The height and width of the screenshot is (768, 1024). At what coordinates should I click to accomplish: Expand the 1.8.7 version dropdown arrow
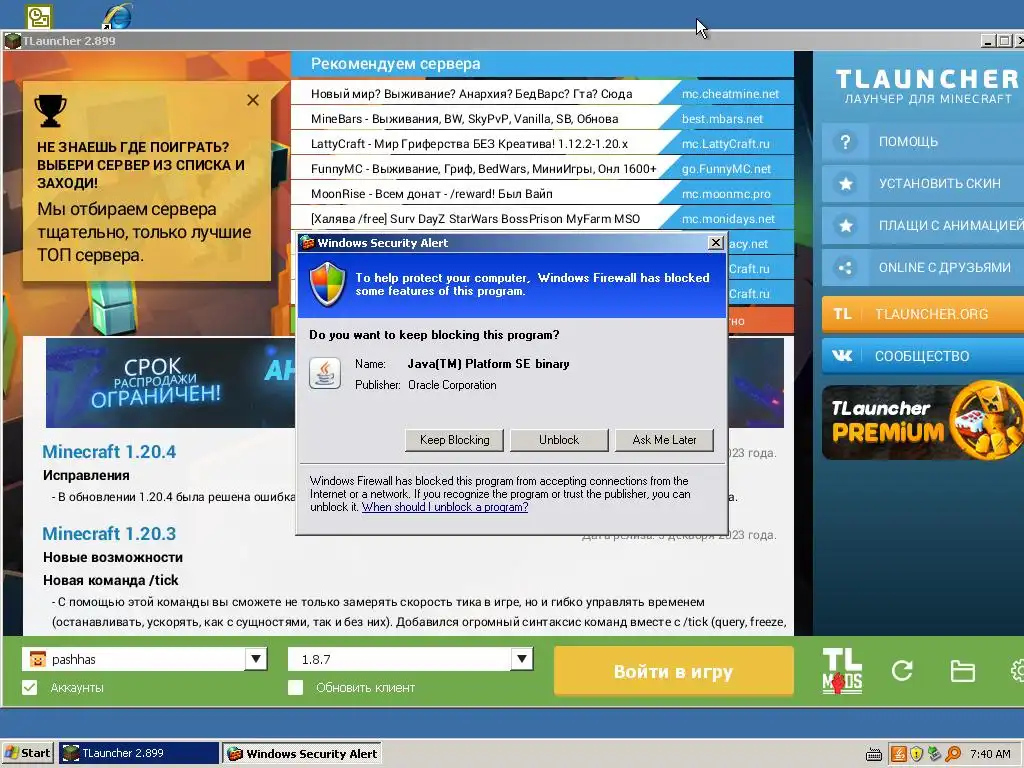pos(522,659)
